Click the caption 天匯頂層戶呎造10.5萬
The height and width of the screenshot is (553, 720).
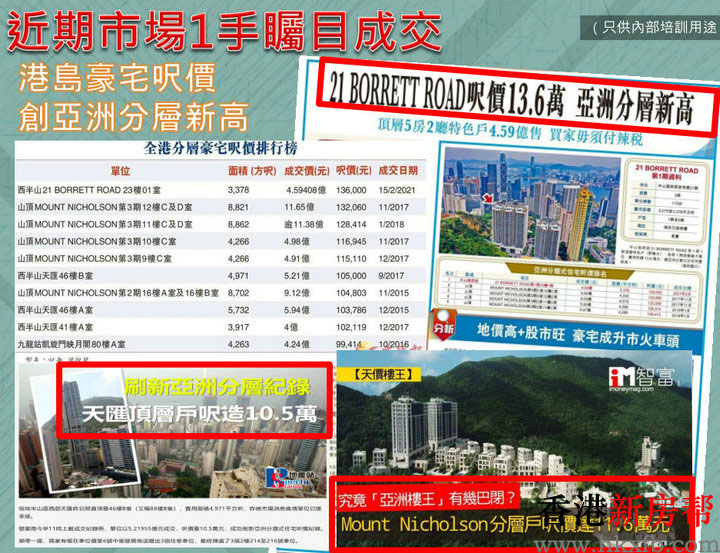[x=200, y=414]
